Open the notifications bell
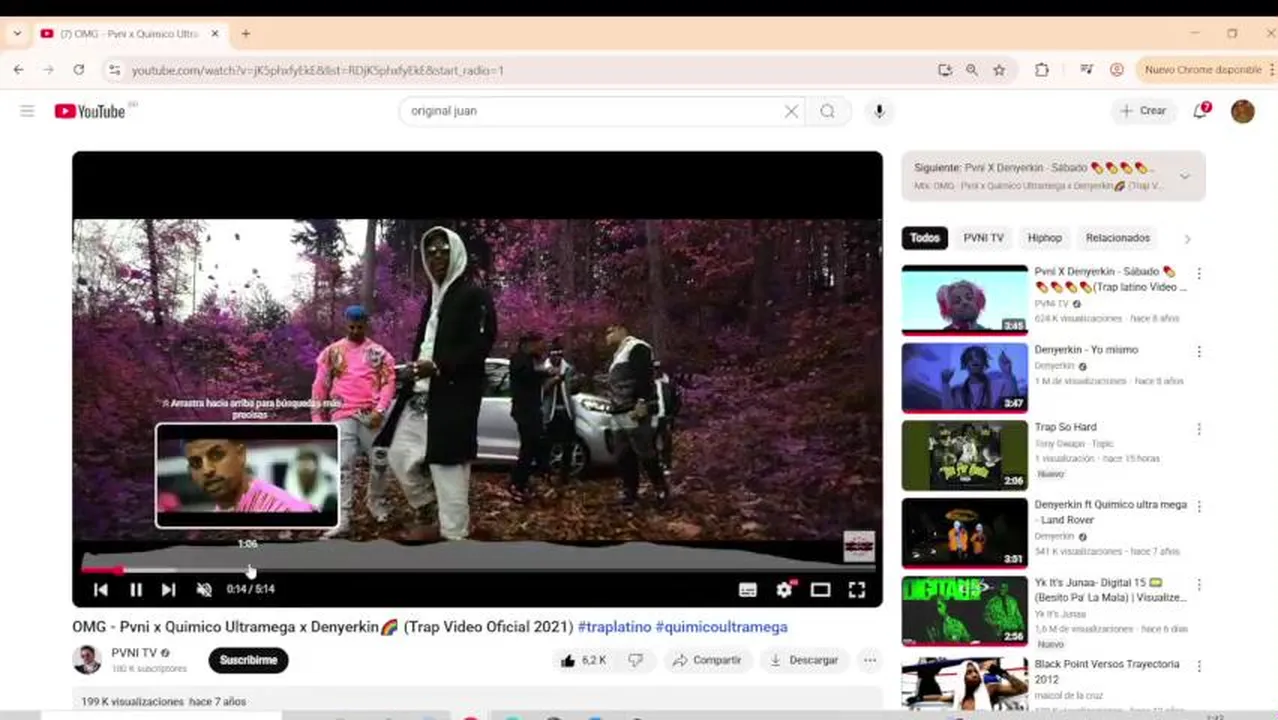This screenshot has width=1278, height=720. tap(1201, 111)
